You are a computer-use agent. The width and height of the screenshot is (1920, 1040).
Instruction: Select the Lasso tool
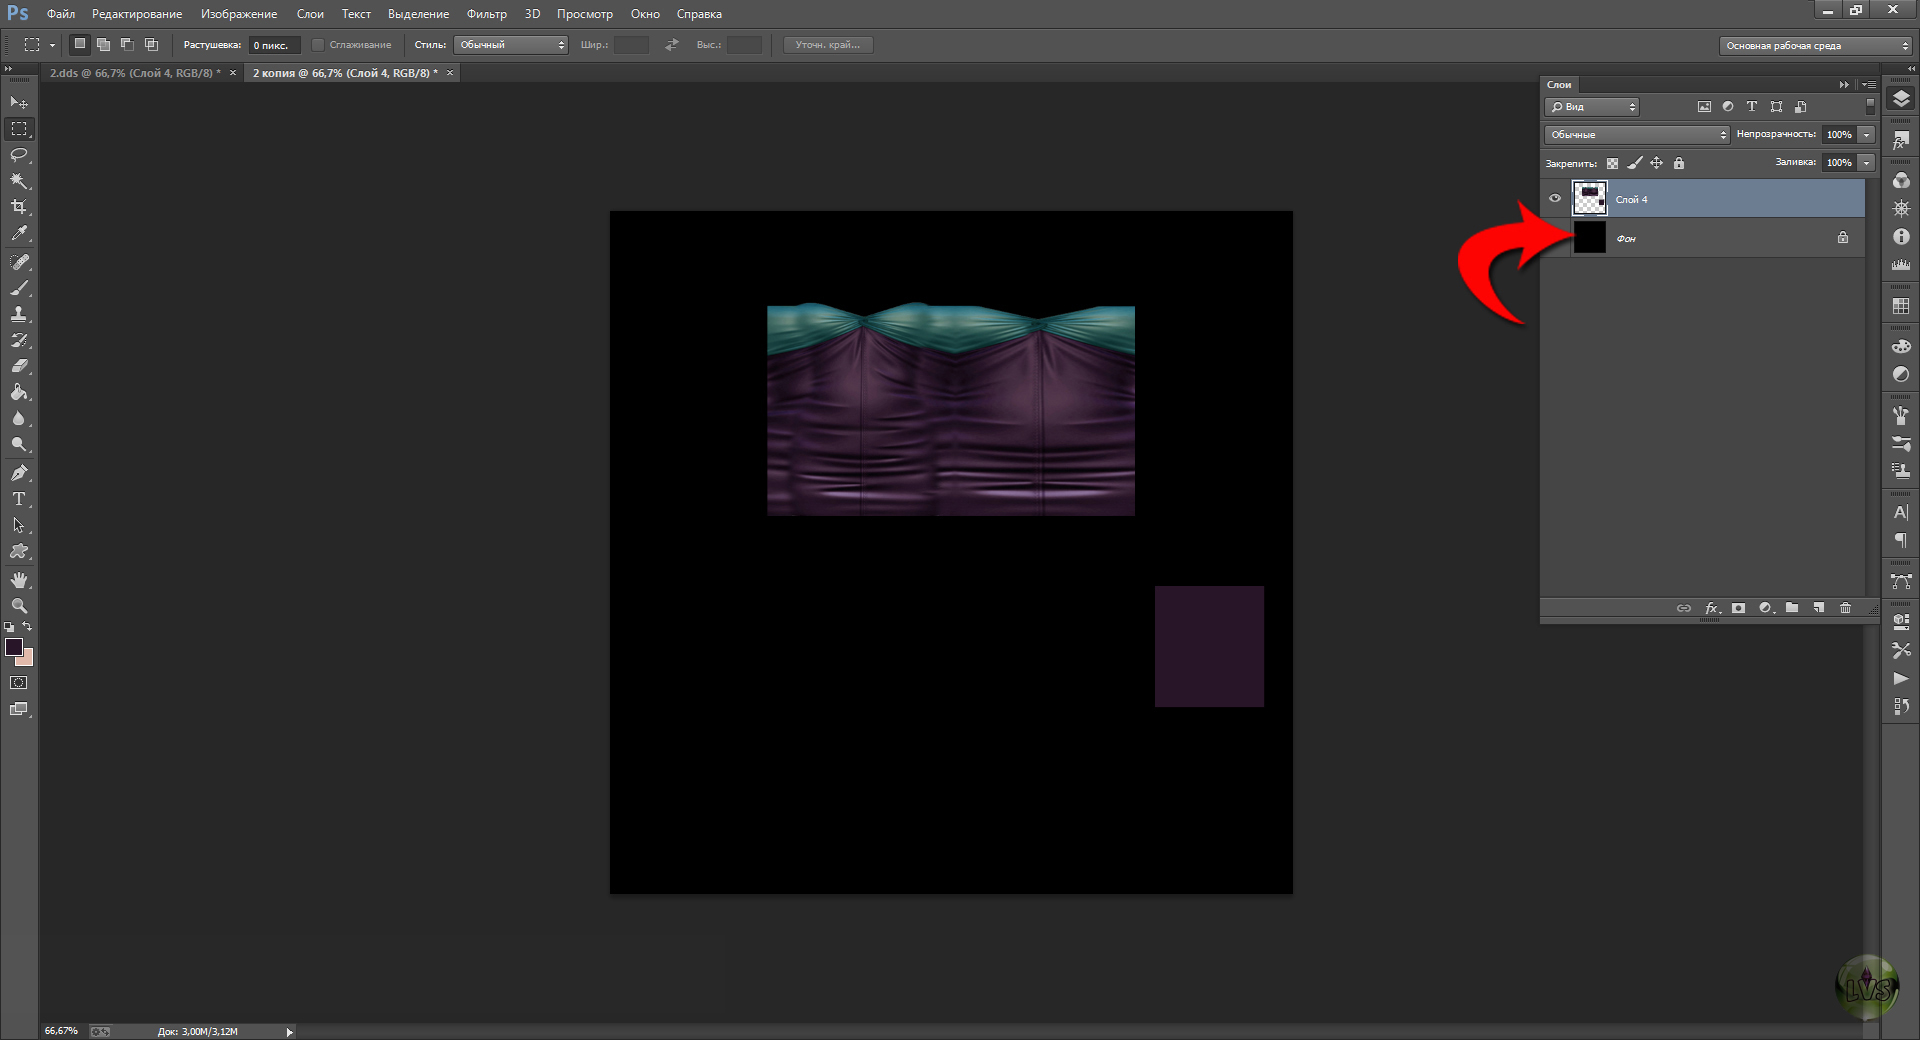(x=19, y=155)
